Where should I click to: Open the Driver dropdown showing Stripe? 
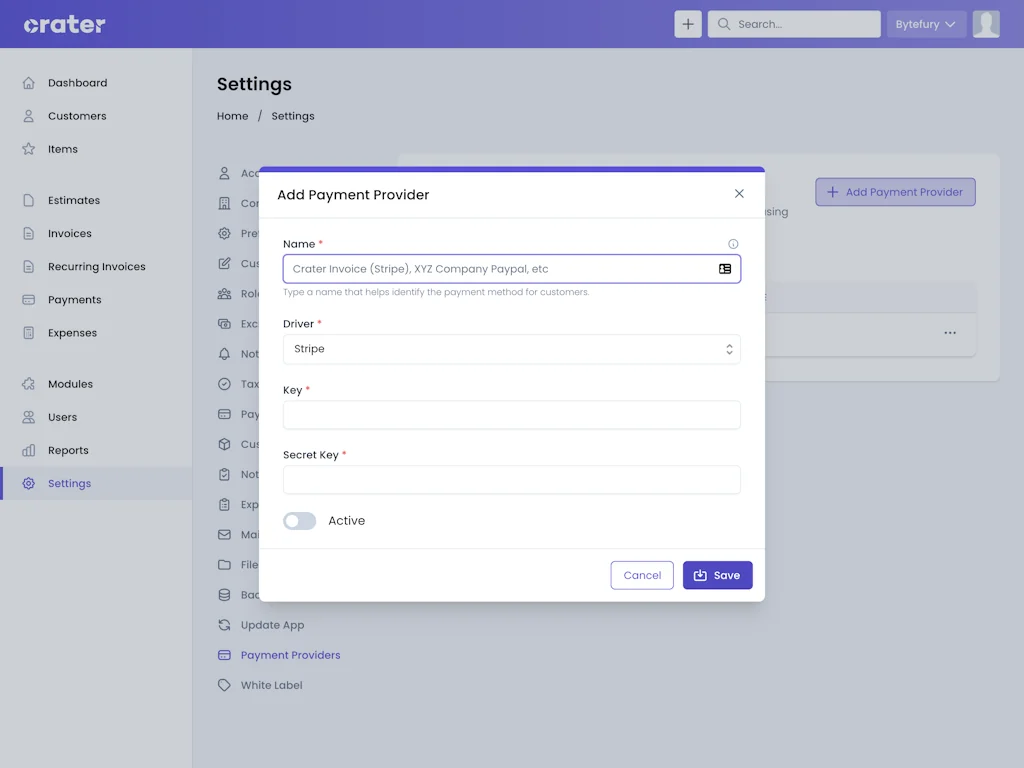511,349
